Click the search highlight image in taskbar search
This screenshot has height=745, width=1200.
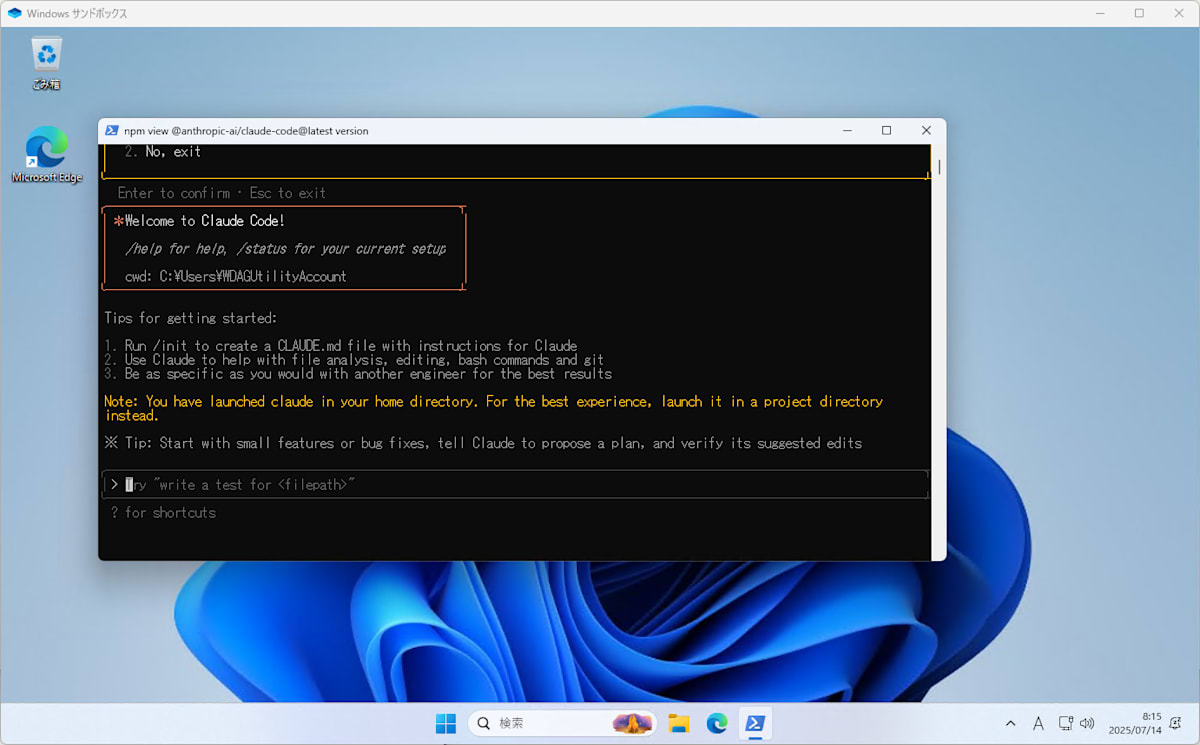632,723
